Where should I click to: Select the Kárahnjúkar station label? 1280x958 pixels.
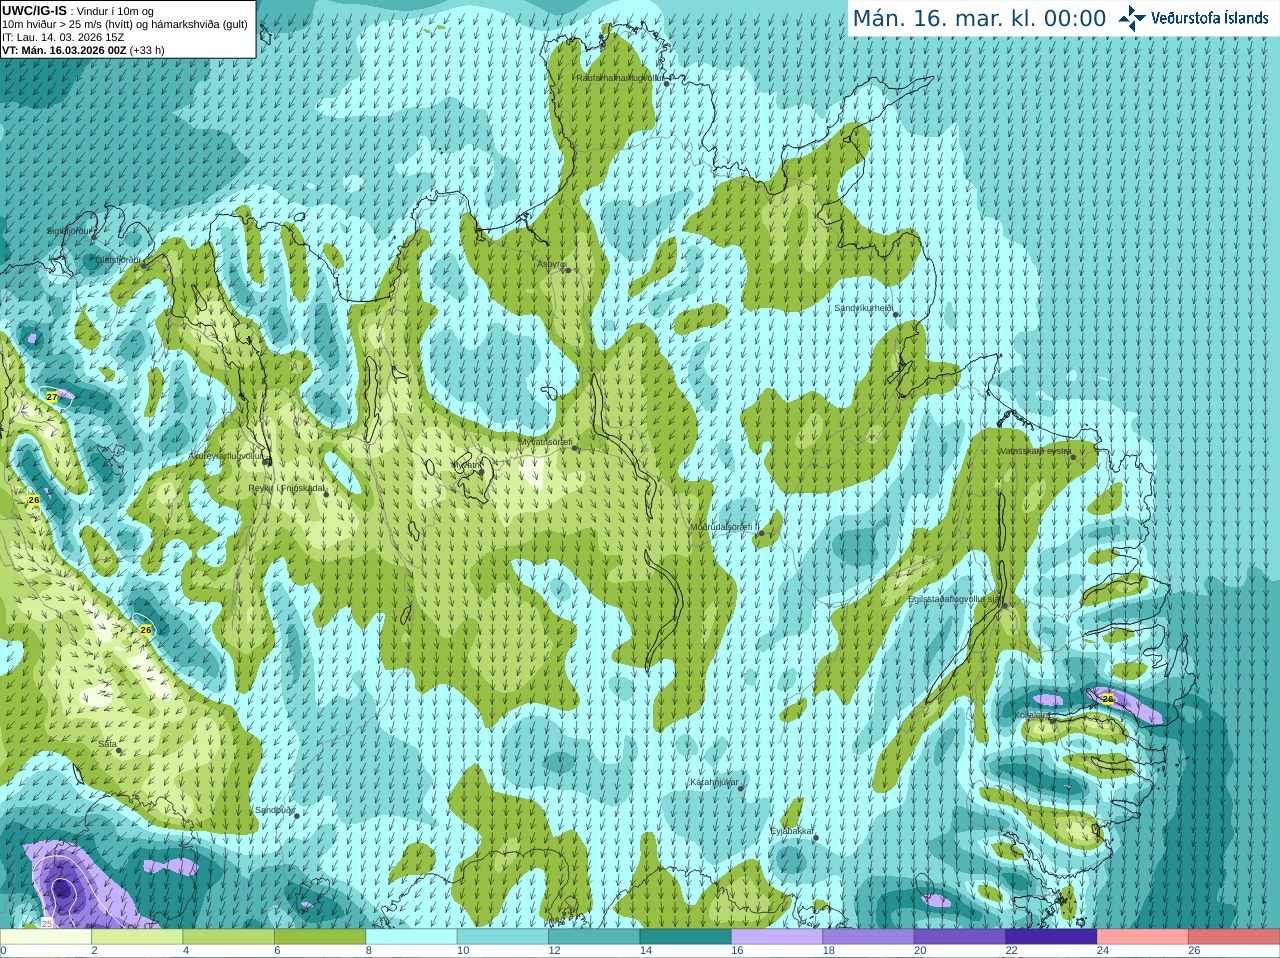pyautogui.click(x=714, y=782)
